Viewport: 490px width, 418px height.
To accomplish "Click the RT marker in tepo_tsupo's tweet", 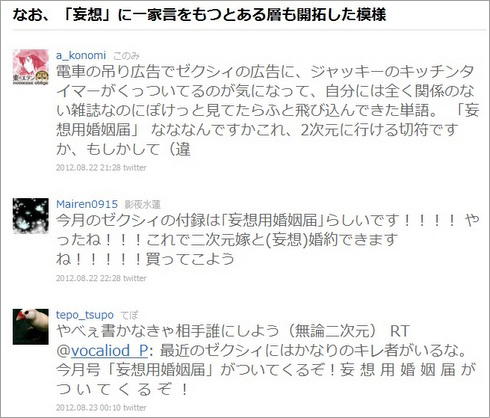I will tap(399, 331).
